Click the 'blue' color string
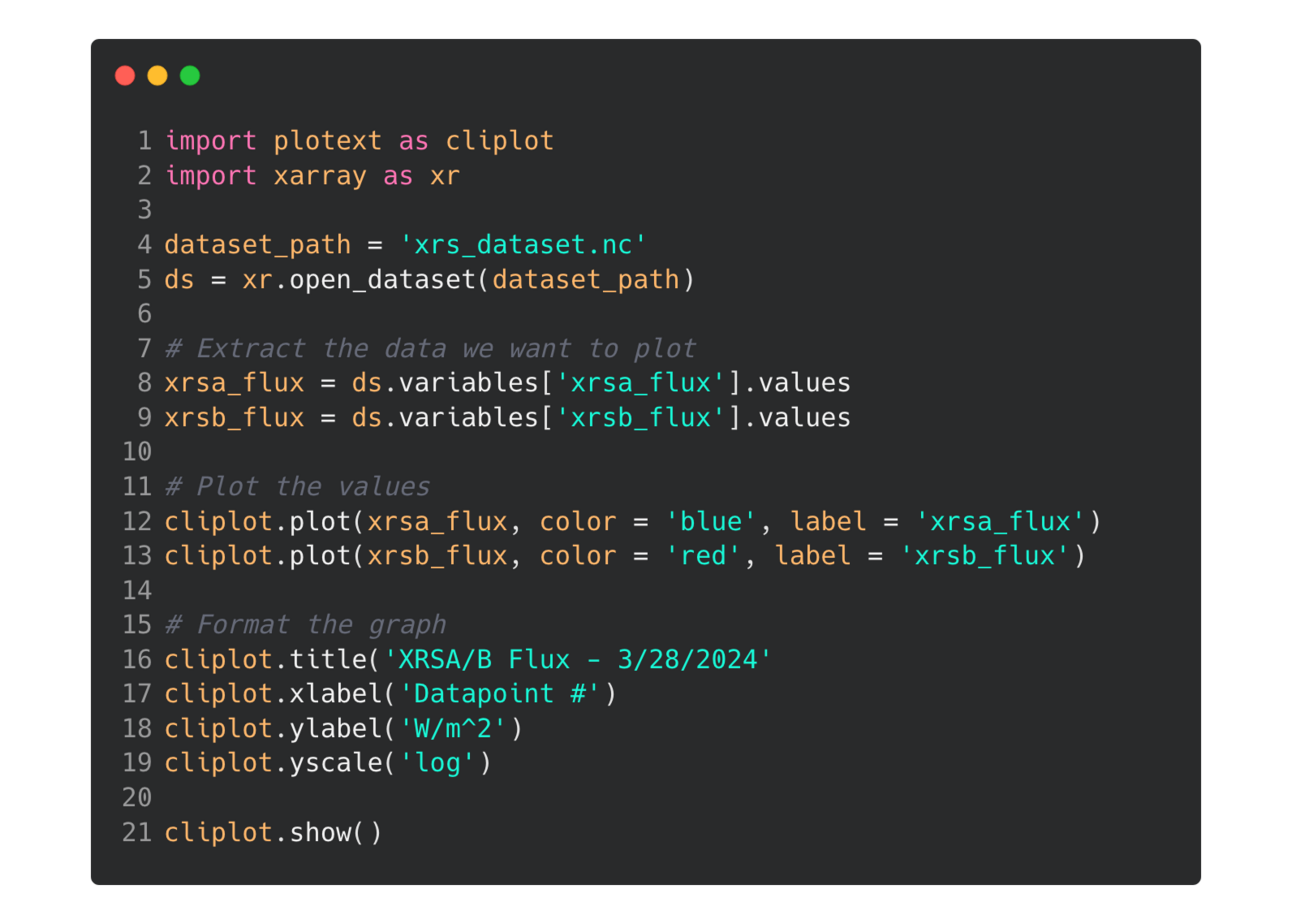The width and height of the screenshot is (1292, 924). pyautogui.click(x=711, y=521)
